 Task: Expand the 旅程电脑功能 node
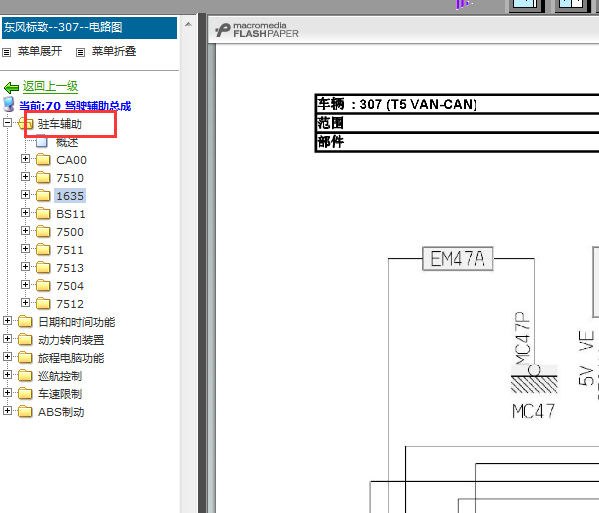point(7,356)
